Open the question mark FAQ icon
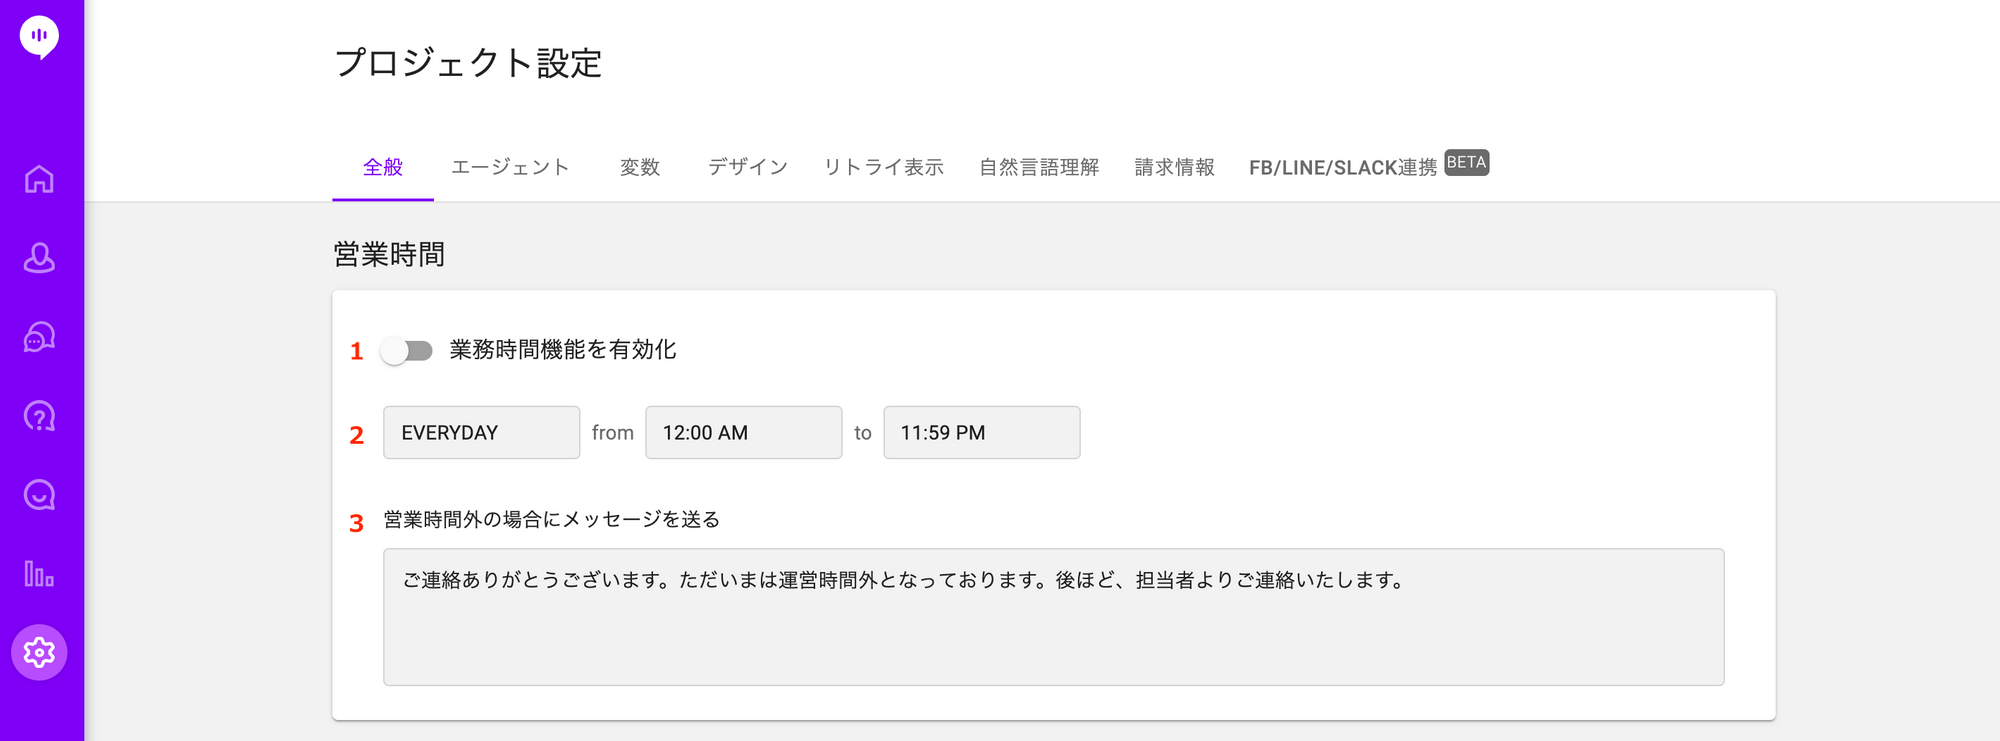The height and width of the screenshot is (741, 2000). (39, 416)
